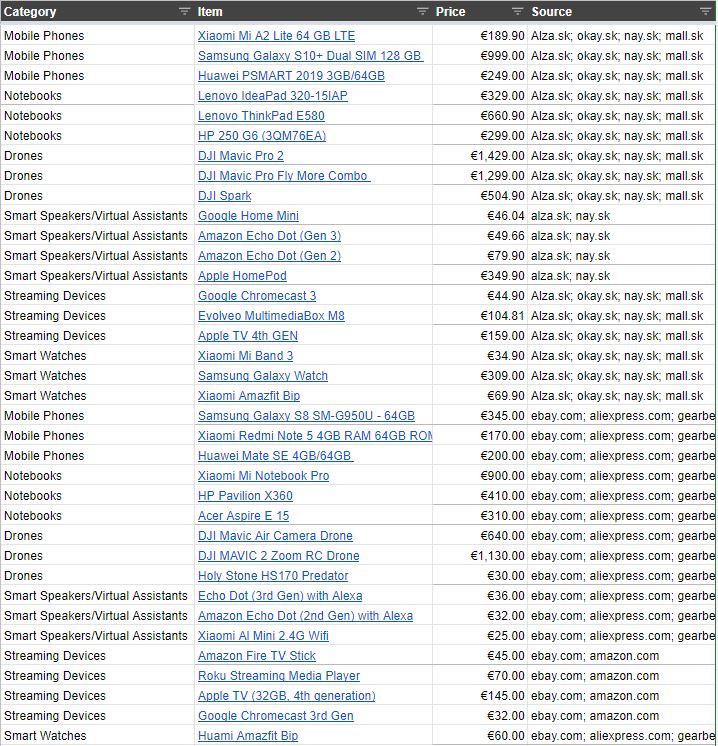Open Amazon Echo Dot (Gen 2) link
This screenshot has height=746, width=718.
click(269, 255)
